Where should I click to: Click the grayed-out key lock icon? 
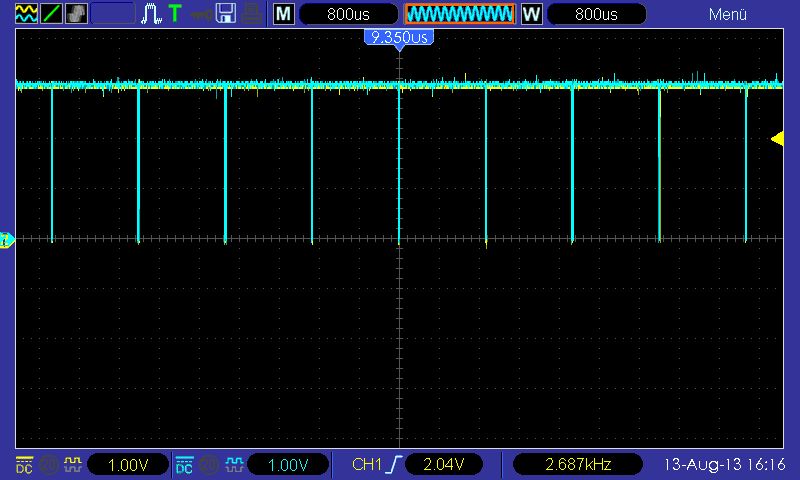[x=201, y=14]
